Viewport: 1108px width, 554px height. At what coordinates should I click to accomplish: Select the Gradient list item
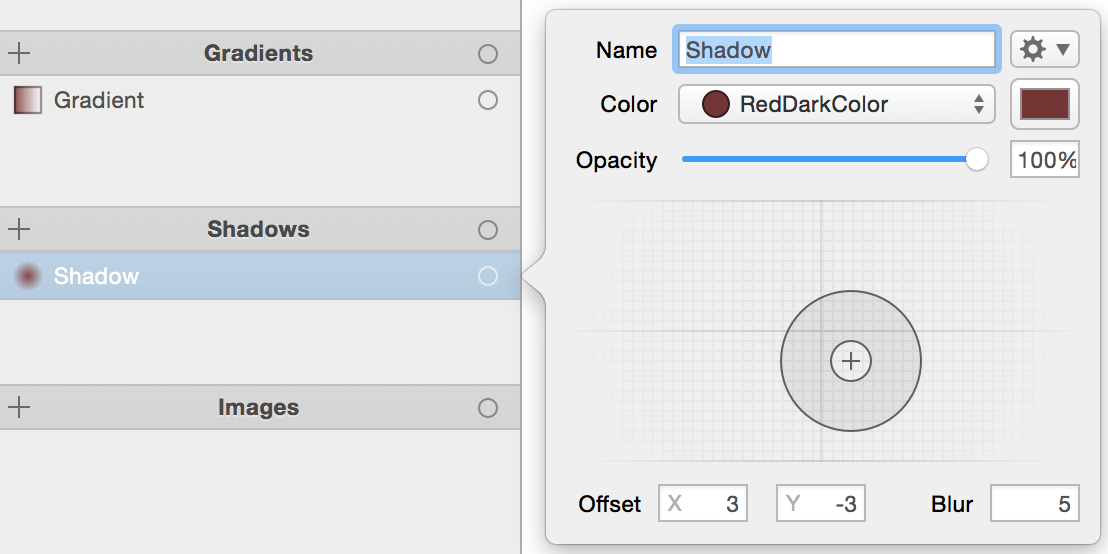99,100
